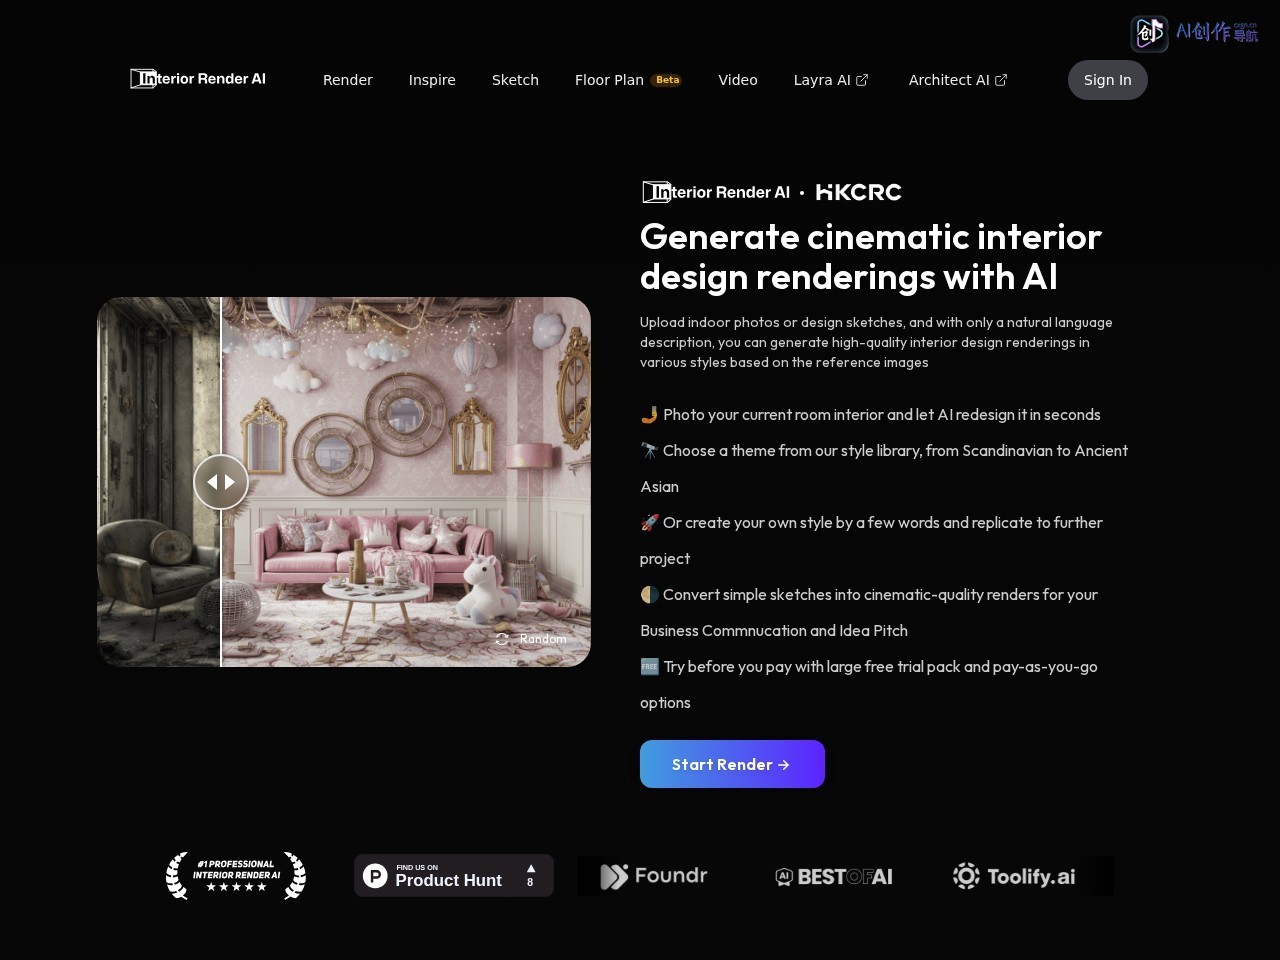This screenshot has height=960, width=1280.
Task: Click the rocket emoji before 'Or create your own style'
Action: point(649,522)
